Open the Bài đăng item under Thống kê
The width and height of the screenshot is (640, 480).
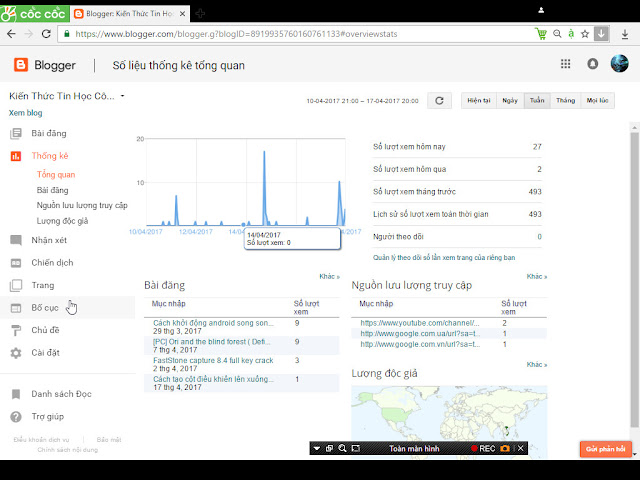(x=53, y=190)
